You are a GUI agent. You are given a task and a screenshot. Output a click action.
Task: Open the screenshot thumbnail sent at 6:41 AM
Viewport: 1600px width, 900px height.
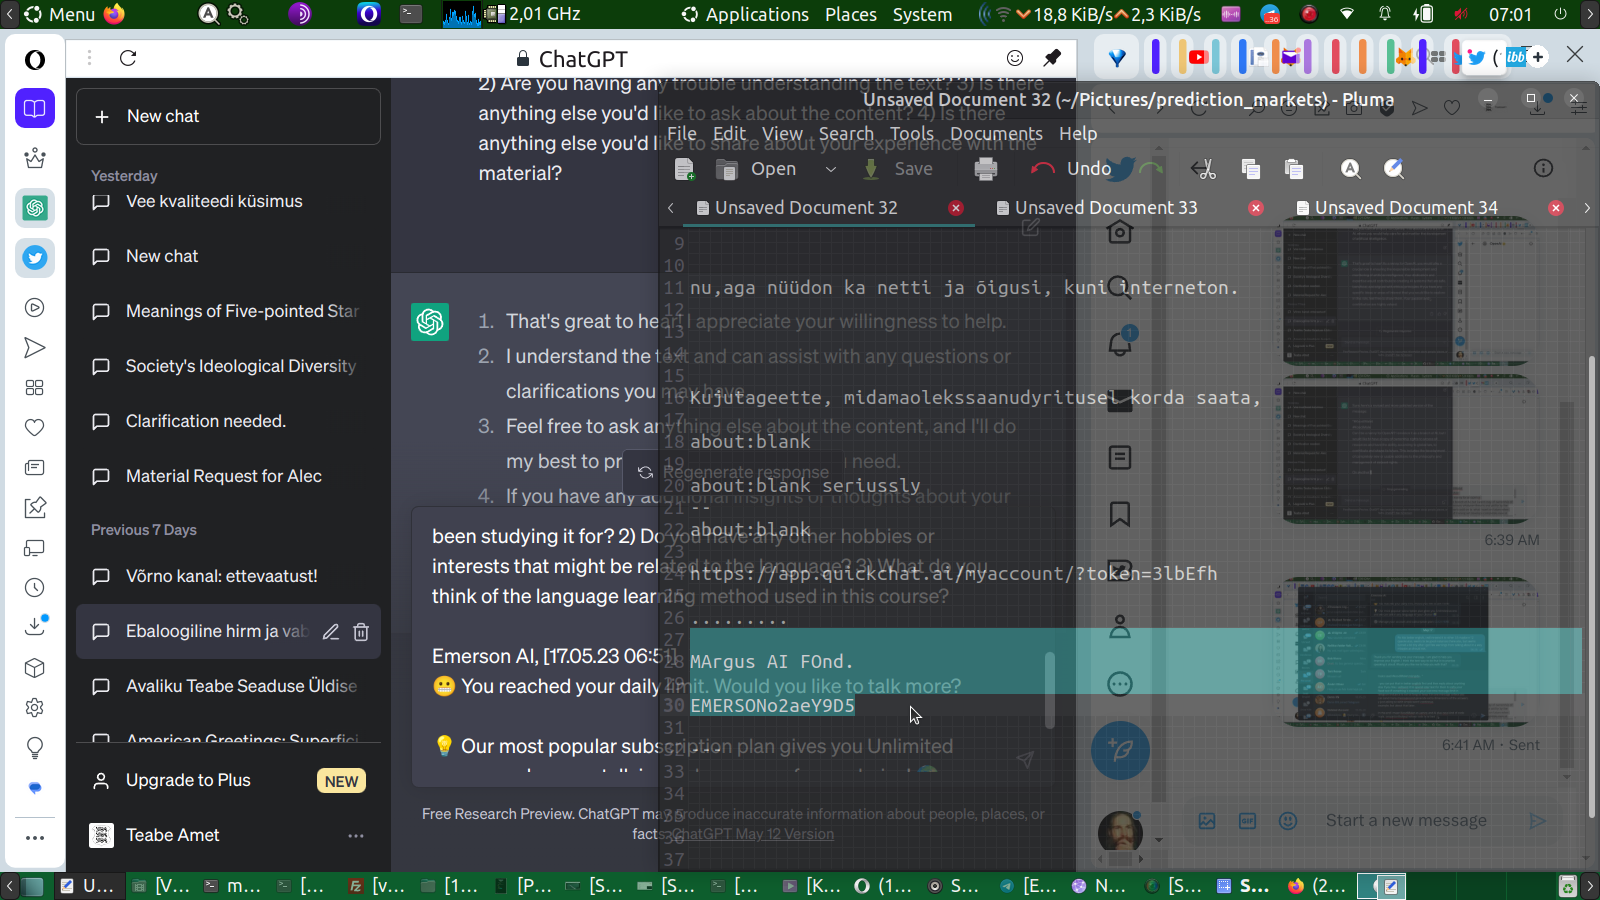click(1410, 651)
